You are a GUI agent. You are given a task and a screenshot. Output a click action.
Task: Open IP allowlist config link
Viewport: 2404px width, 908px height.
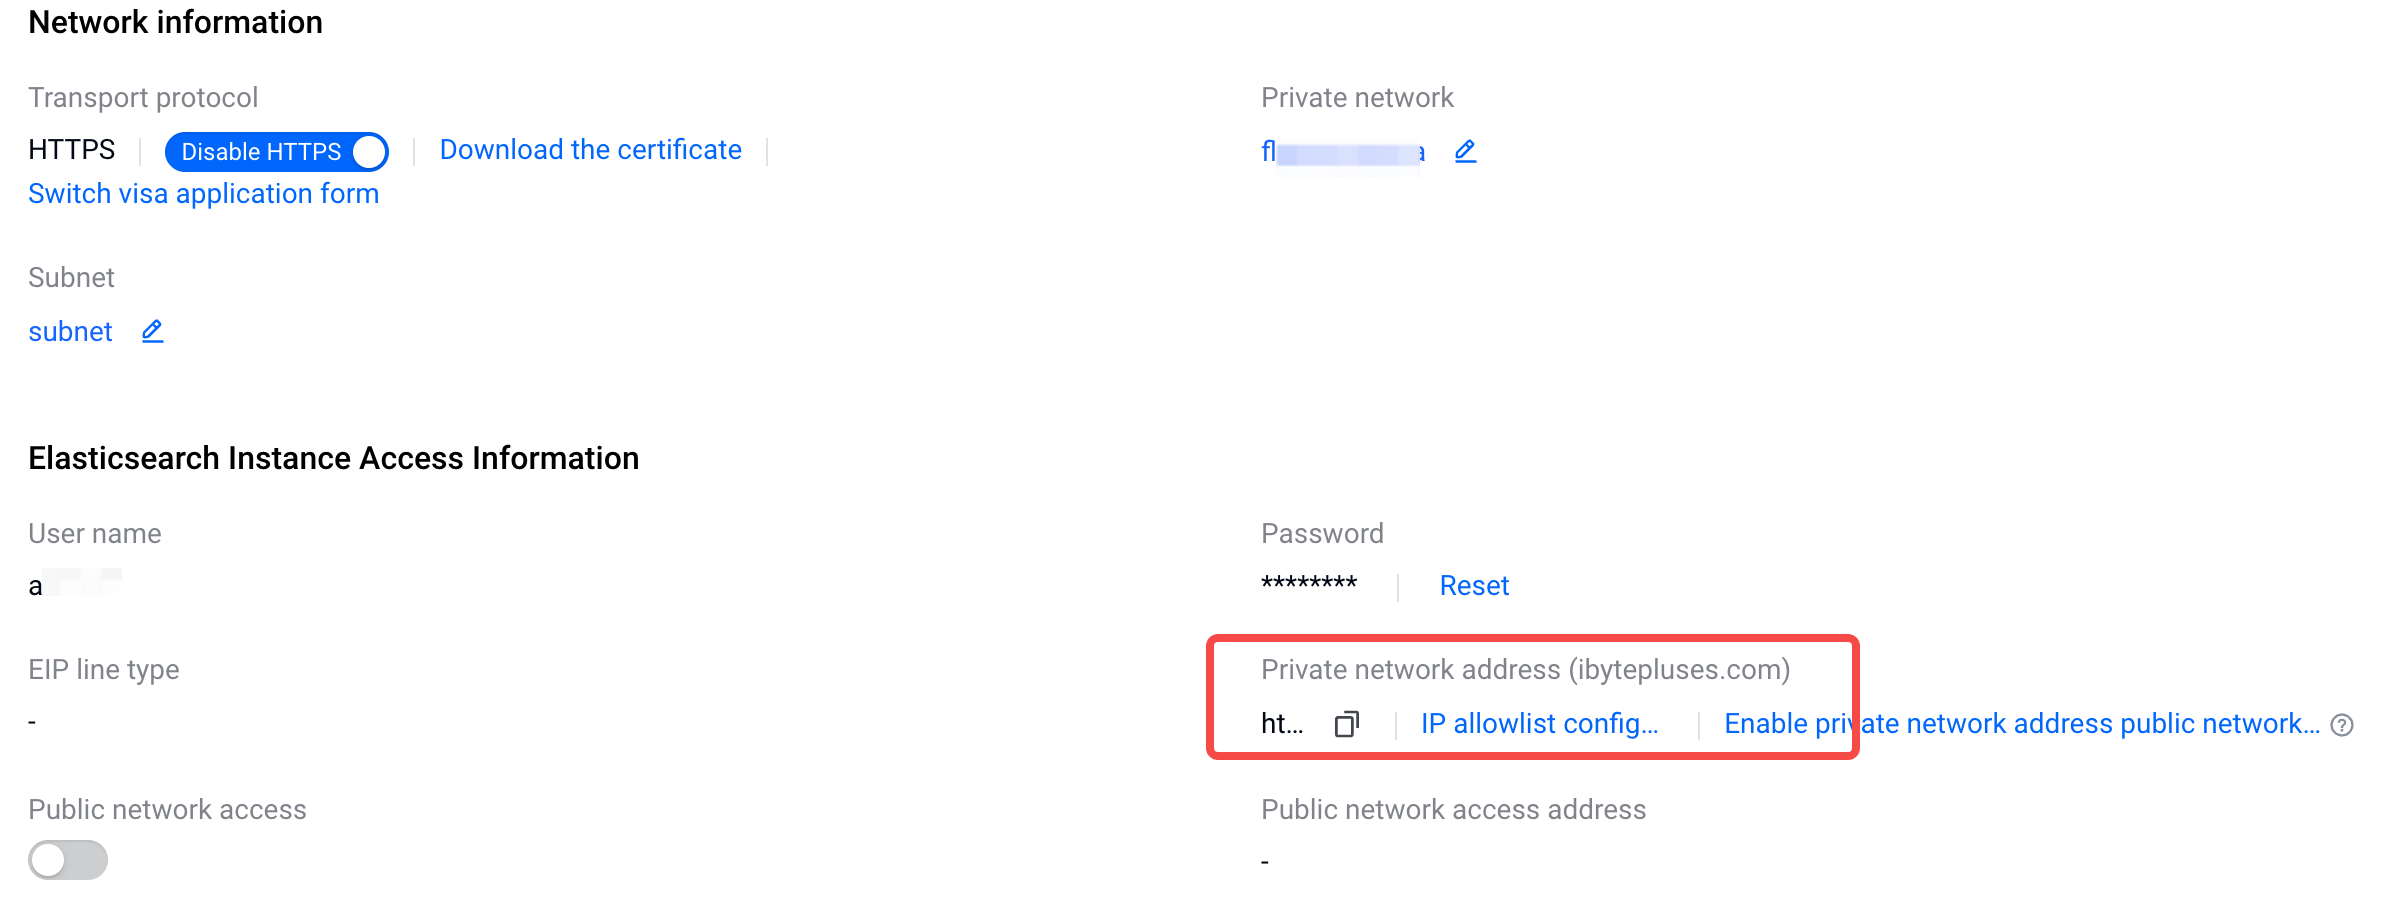coord(1540,724)
